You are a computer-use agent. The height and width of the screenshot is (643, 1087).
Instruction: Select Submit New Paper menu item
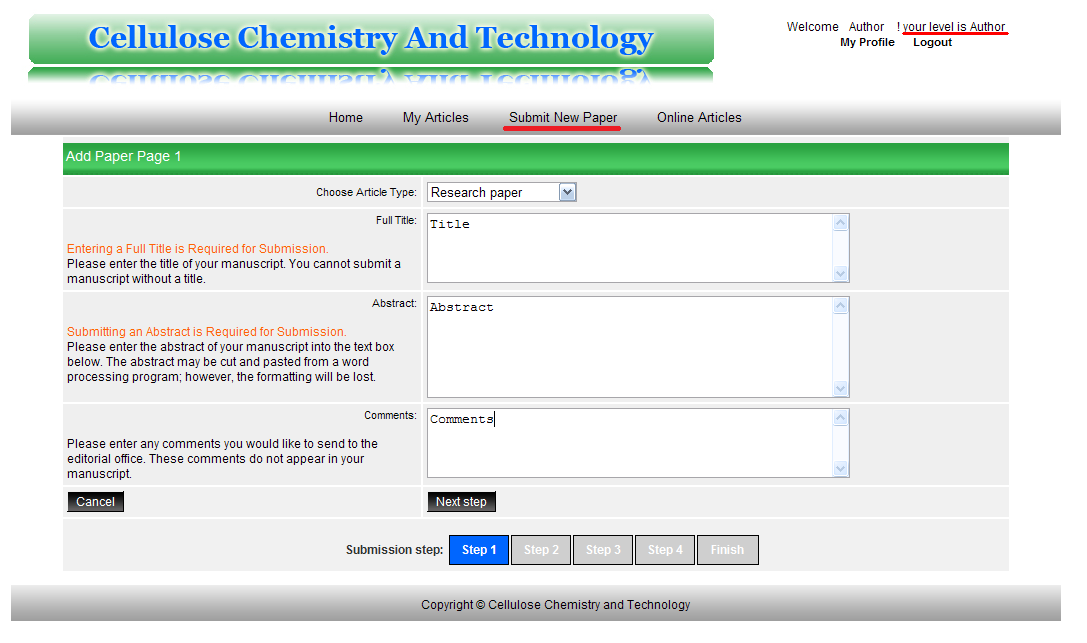point(562,118)
